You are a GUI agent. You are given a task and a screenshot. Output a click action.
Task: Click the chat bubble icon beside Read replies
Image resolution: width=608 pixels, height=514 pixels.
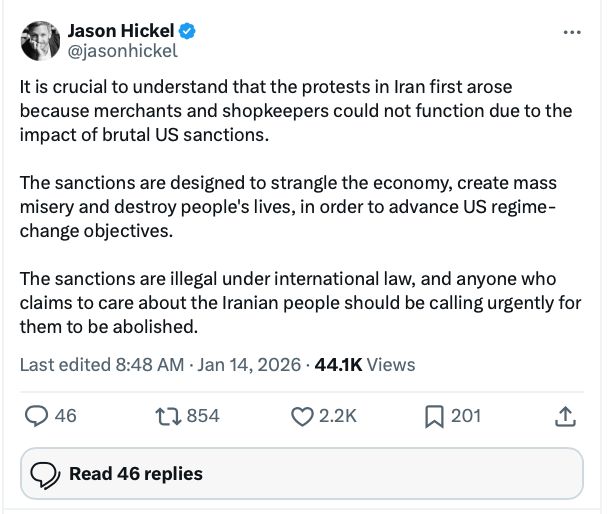click(46, 473)
